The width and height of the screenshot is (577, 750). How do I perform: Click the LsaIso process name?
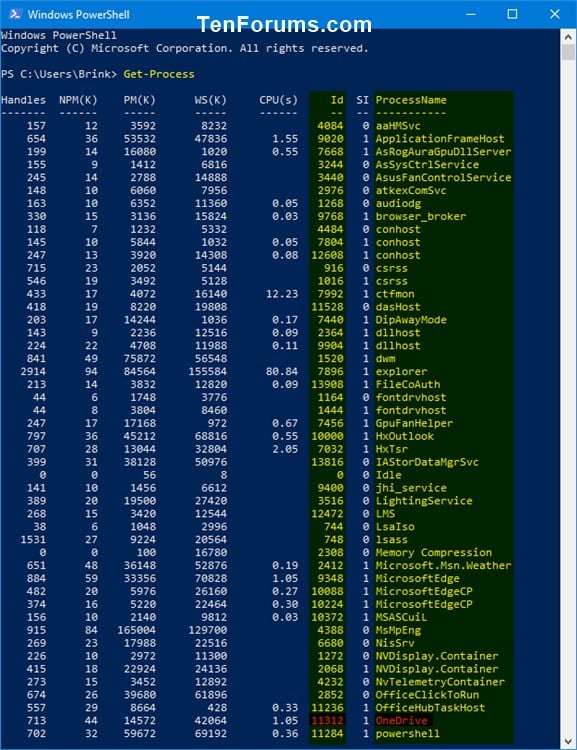(395, 526)
